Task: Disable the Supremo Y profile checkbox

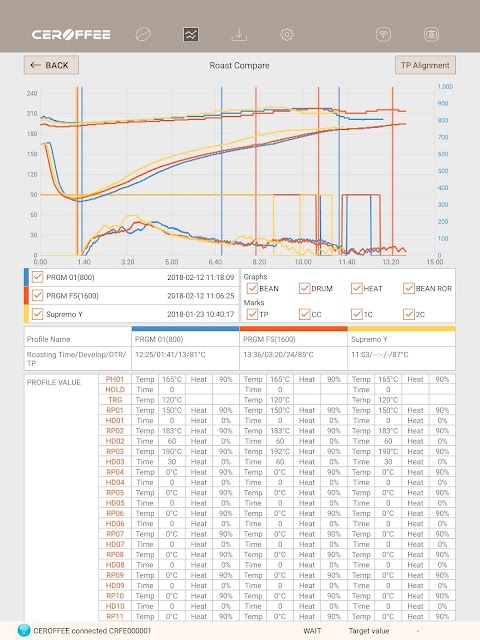Action: pyautogui.click(x=37, y=314)
